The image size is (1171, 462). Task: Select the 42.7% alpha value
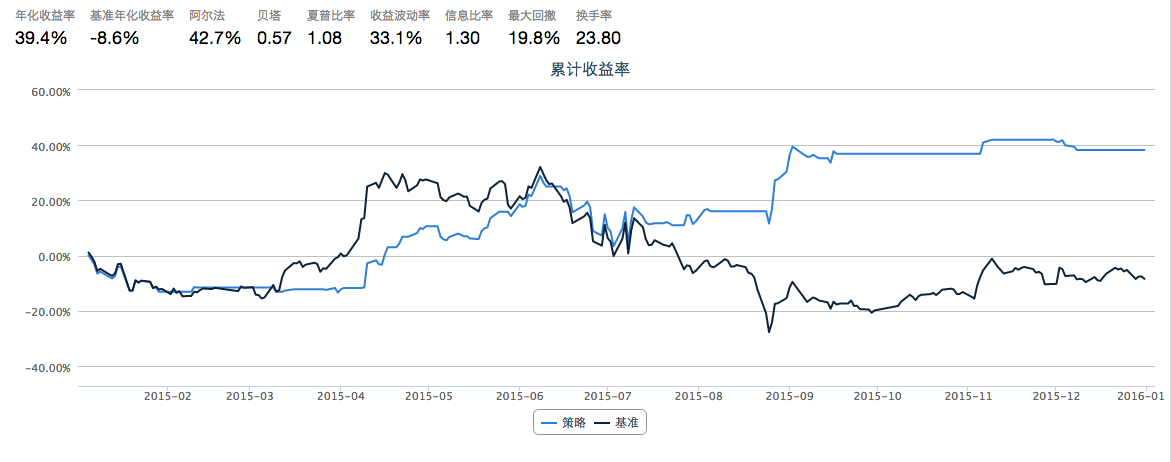pos(215,38)
